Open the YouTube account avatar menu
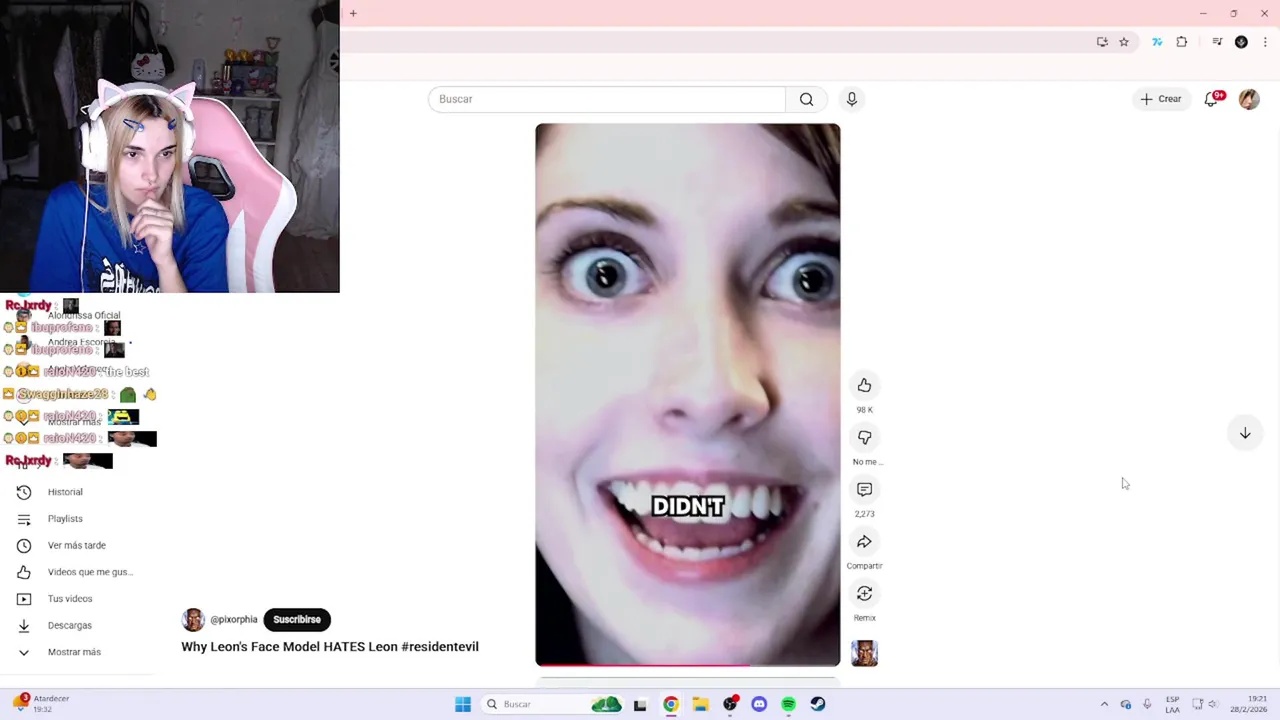Viewport: 1280px width, 720px height. 1249,99
